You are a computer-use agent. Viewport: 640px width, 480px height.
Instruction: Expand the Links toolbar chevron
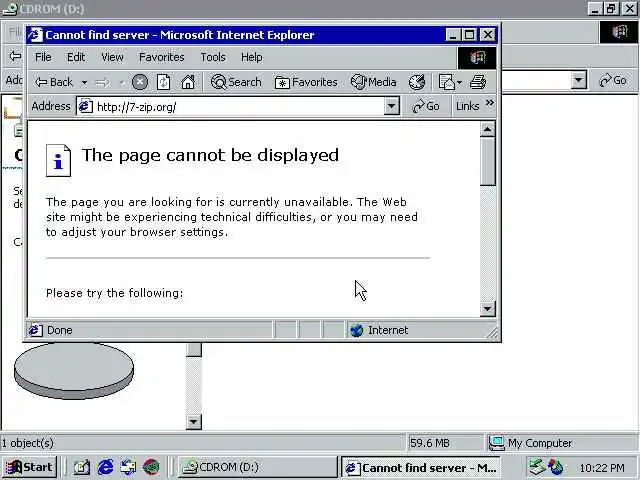coord(490,102)
